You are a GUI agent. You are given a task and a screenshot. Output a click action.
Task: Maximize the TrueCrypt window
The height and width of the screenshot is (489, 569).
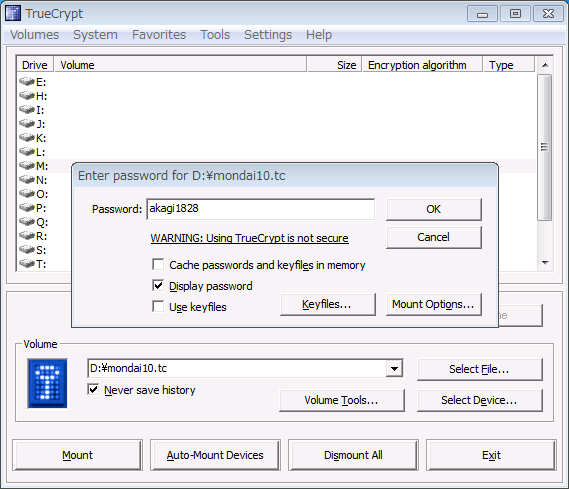pyautogui.click(x=515, y=14)
